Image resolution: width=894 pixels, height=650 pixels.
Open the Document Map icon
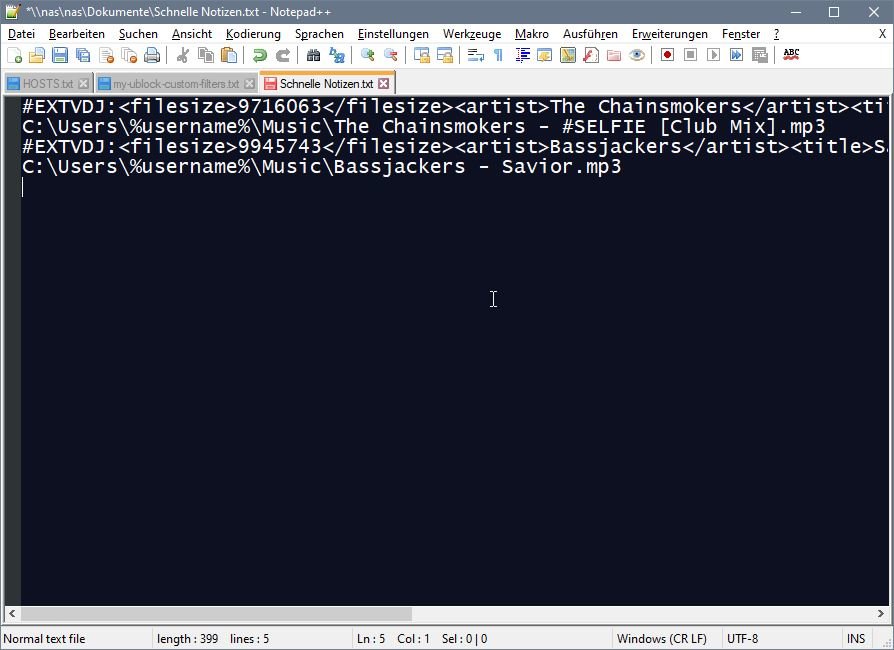click(568, 55)
